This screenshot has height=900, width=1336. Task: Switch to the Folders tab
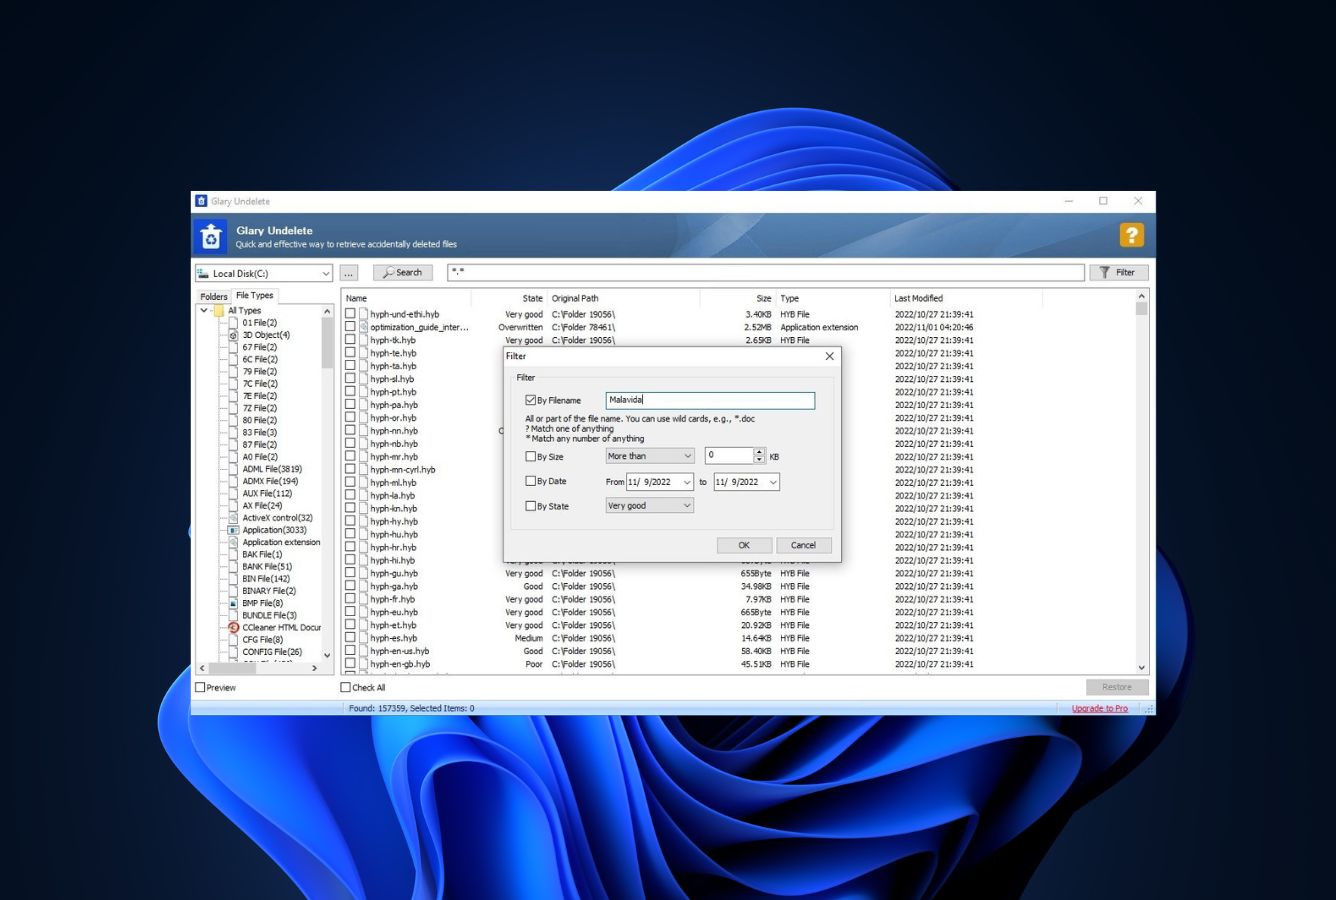[x=214, y=296]
